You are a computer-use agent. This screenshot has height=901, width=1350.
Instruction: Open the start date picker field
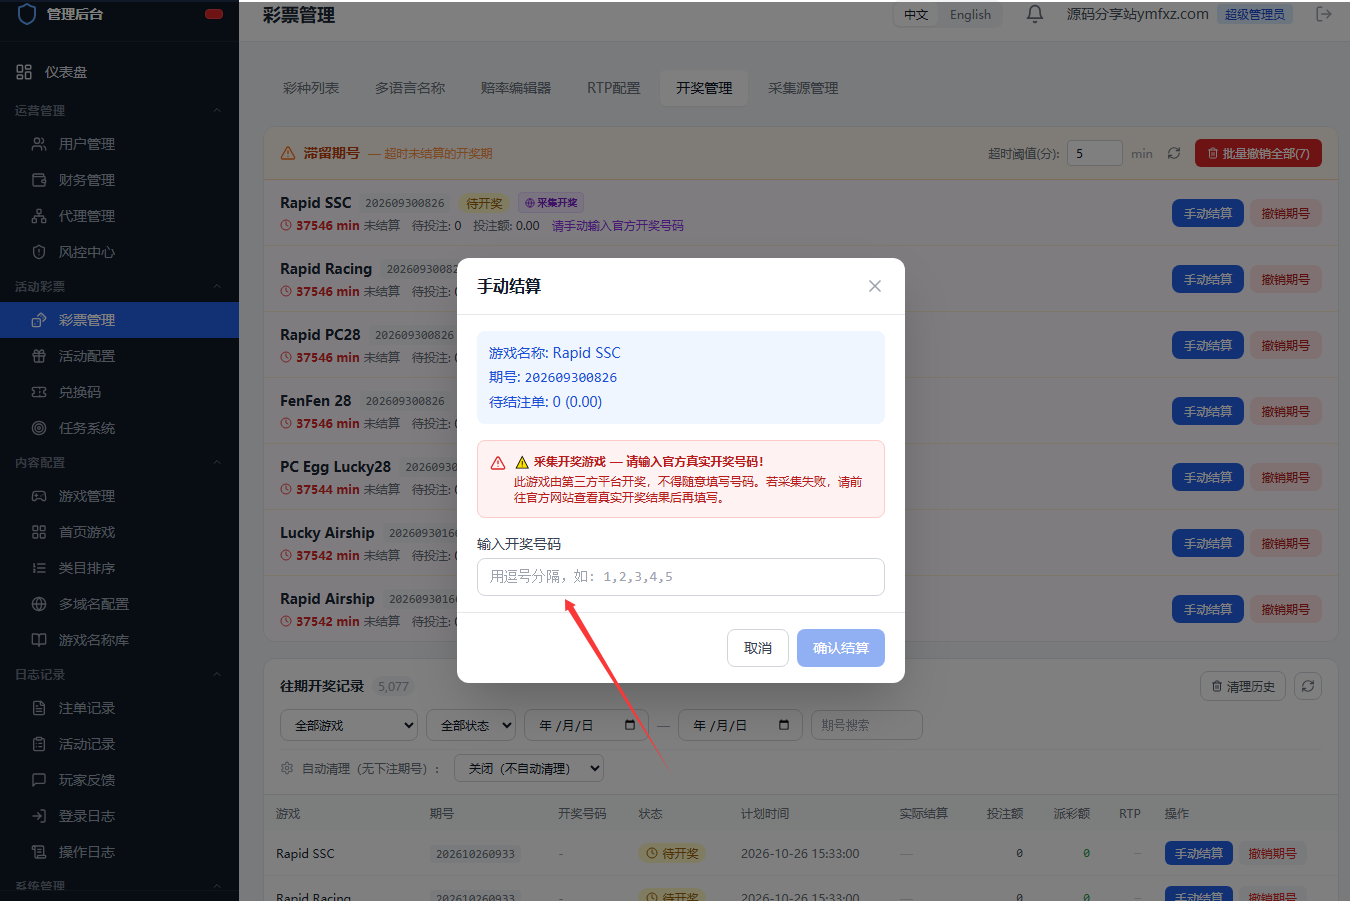point(588,725)
